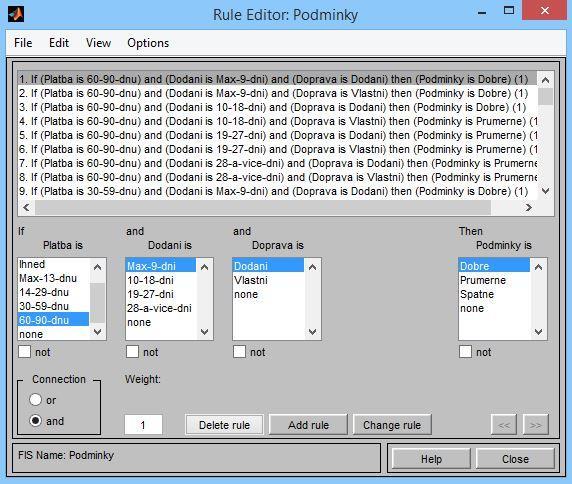This screenshot has width=572, height=484.
Task: Select rule 6 in the rule list
Action: [x=278, y=149]
